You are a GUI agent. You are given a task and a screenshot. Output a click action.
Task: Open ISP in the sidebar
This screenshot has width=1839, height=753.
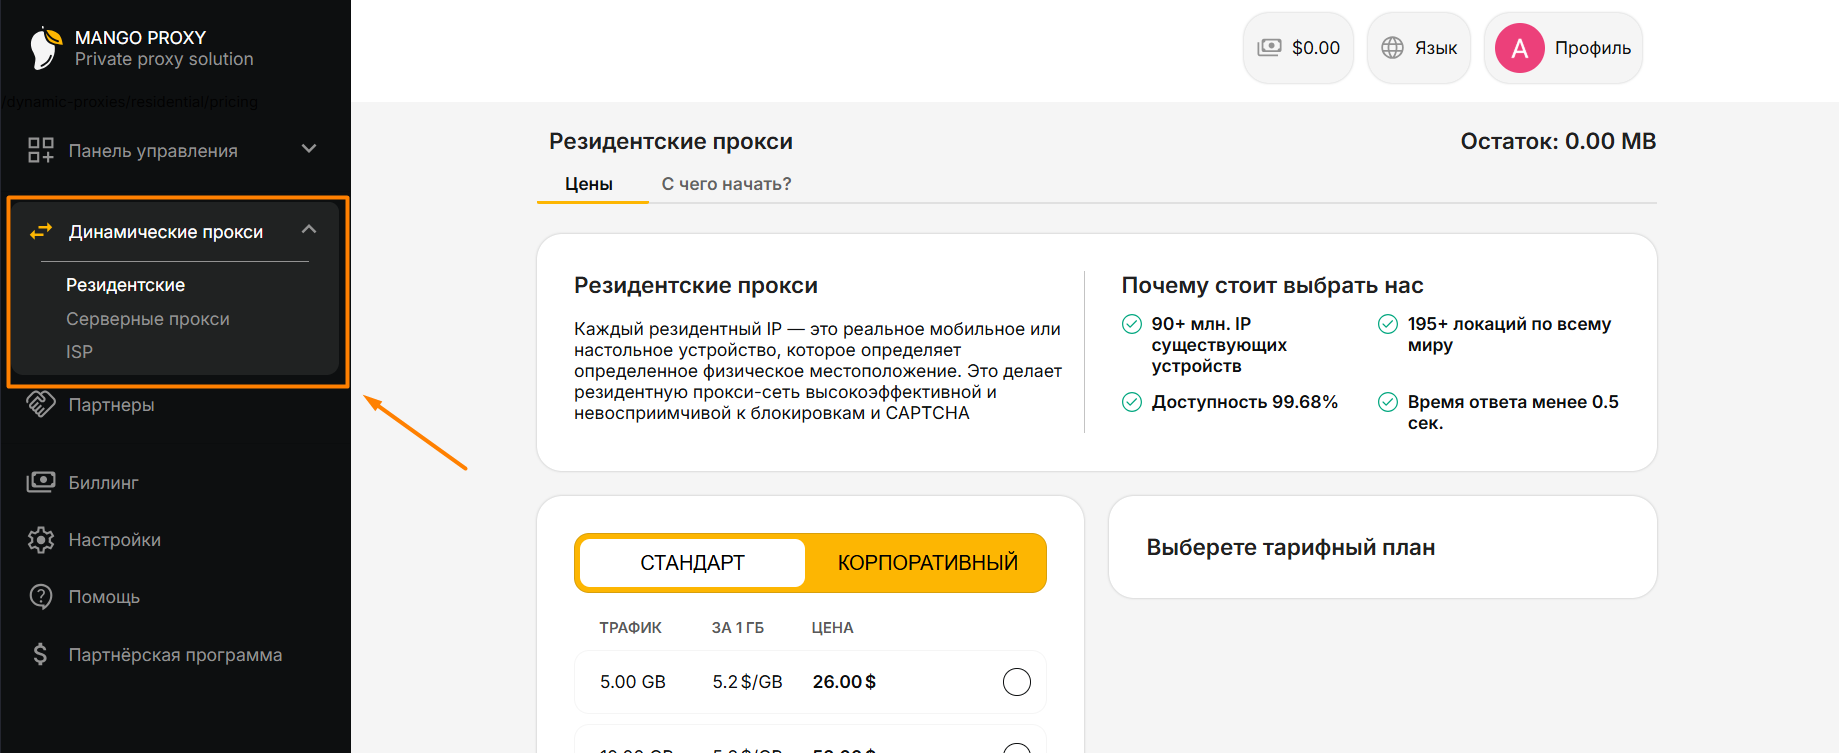pos(79,352)
